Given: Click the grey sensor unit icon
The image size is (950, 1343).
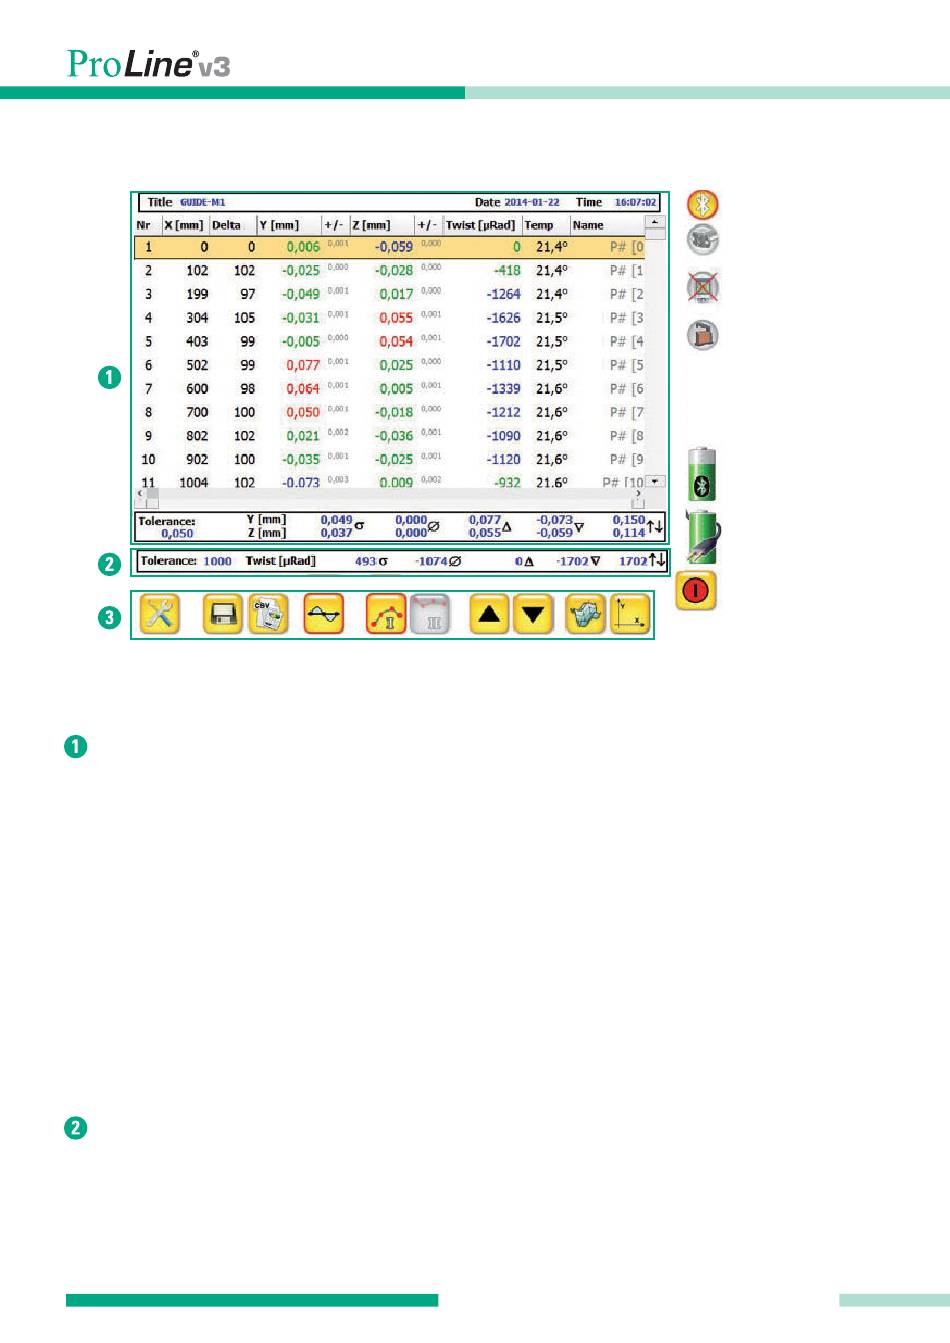Looking at the screenshot, I should 703,240.
